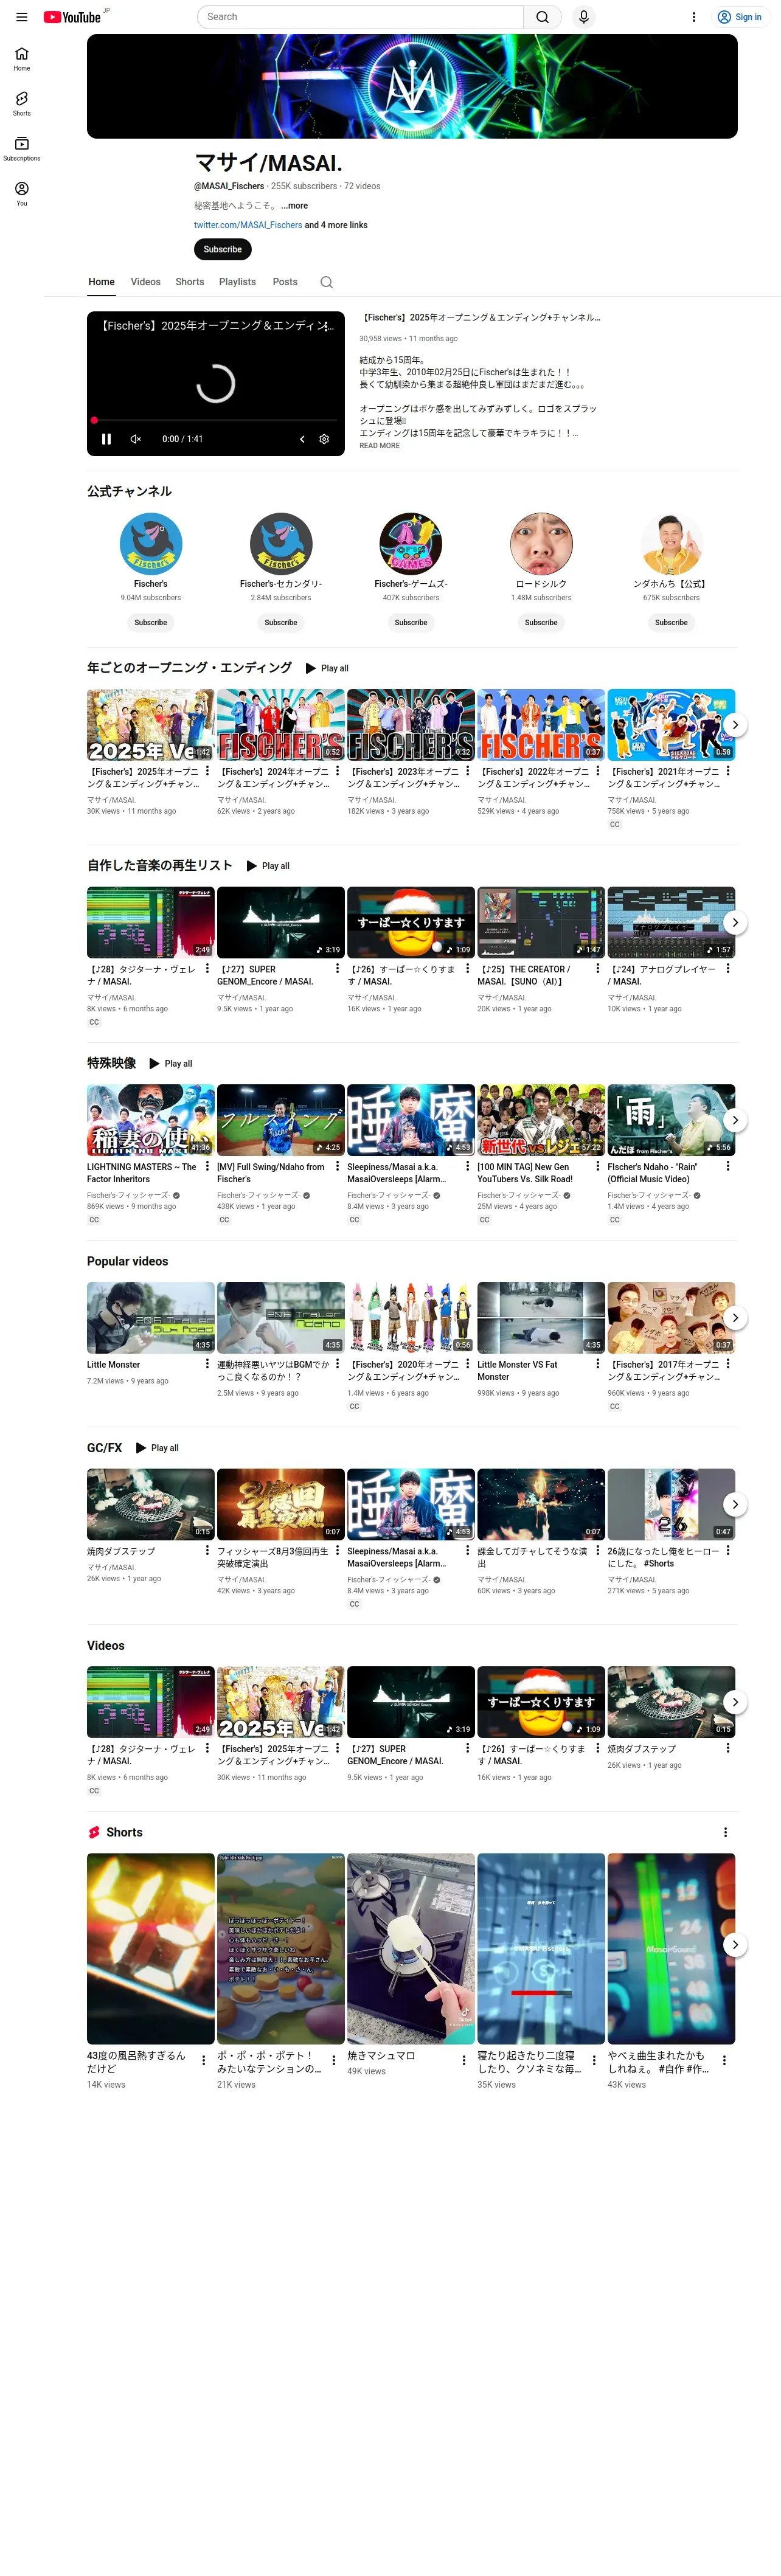Open Shorts in sidebar

coord(22,104)
